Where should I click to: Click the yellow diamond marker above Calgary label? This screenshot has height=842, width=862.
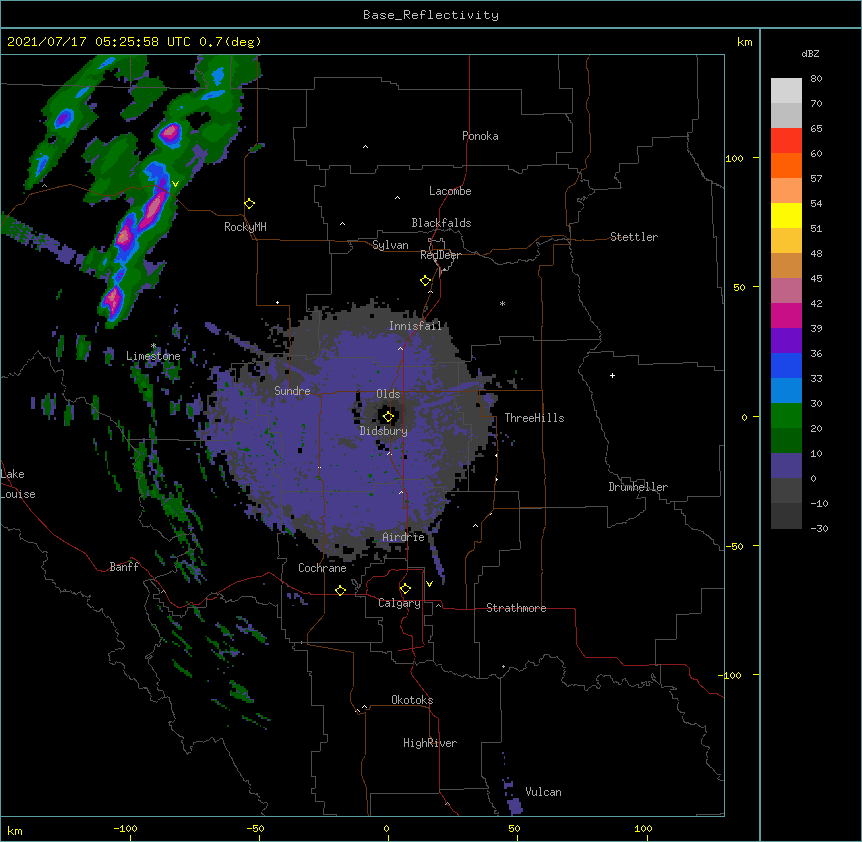[405, 589]
